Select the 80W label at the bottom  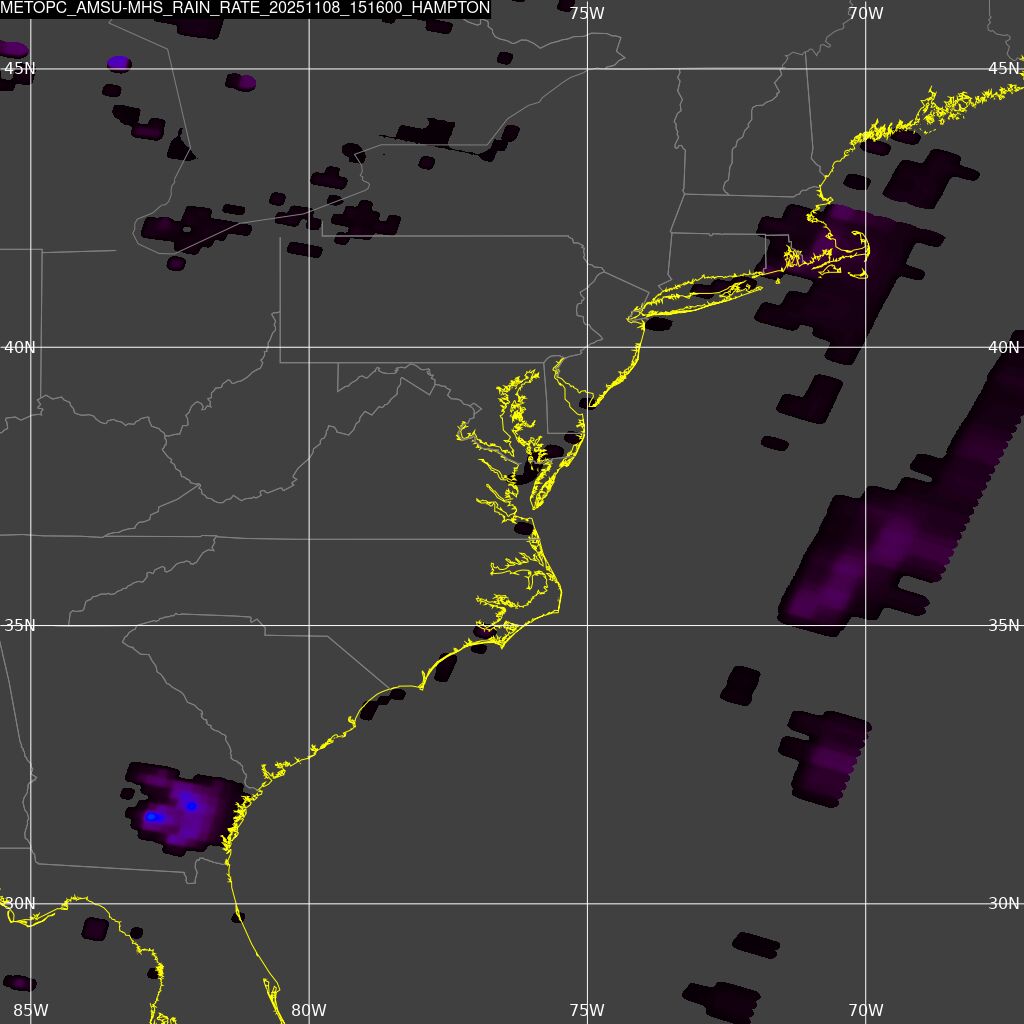(308, 1010)
